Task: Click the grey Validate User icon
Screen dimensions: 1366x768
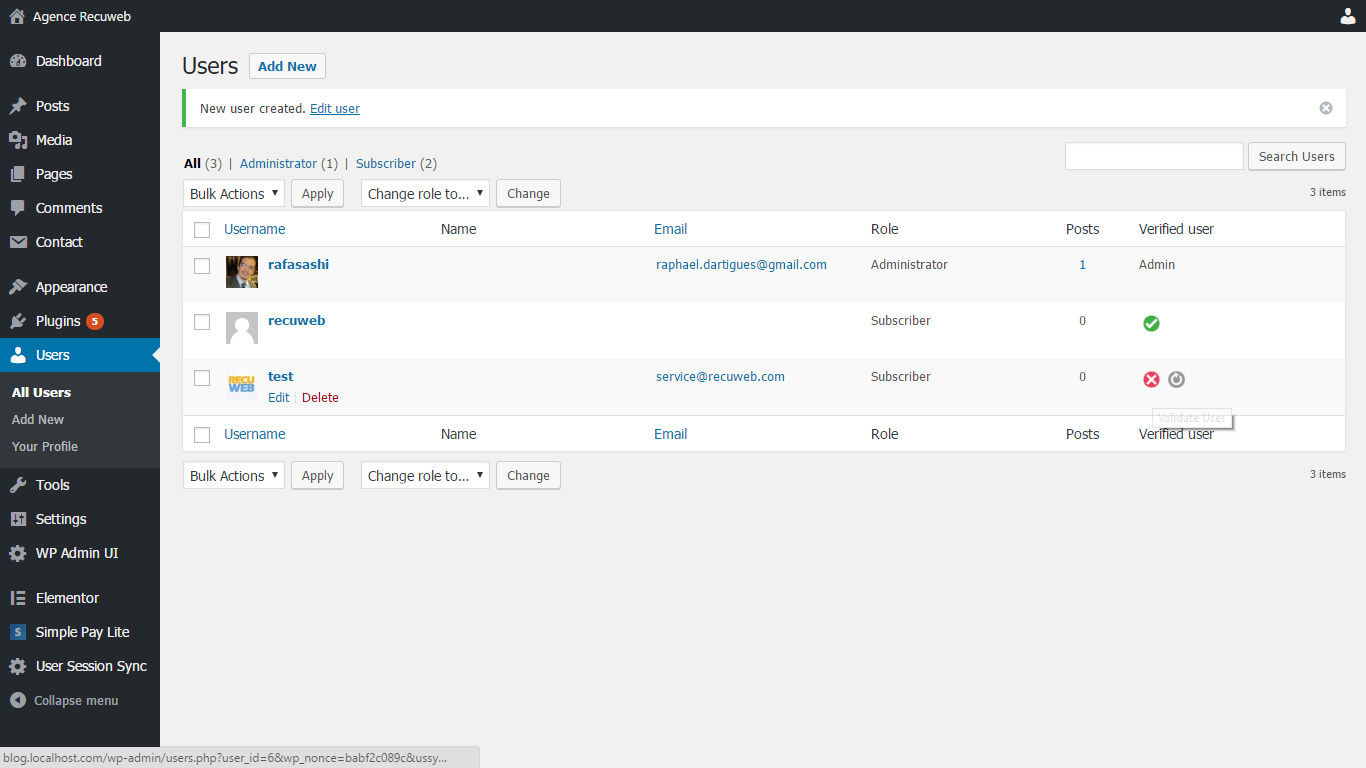Action: pos(1176,379)
